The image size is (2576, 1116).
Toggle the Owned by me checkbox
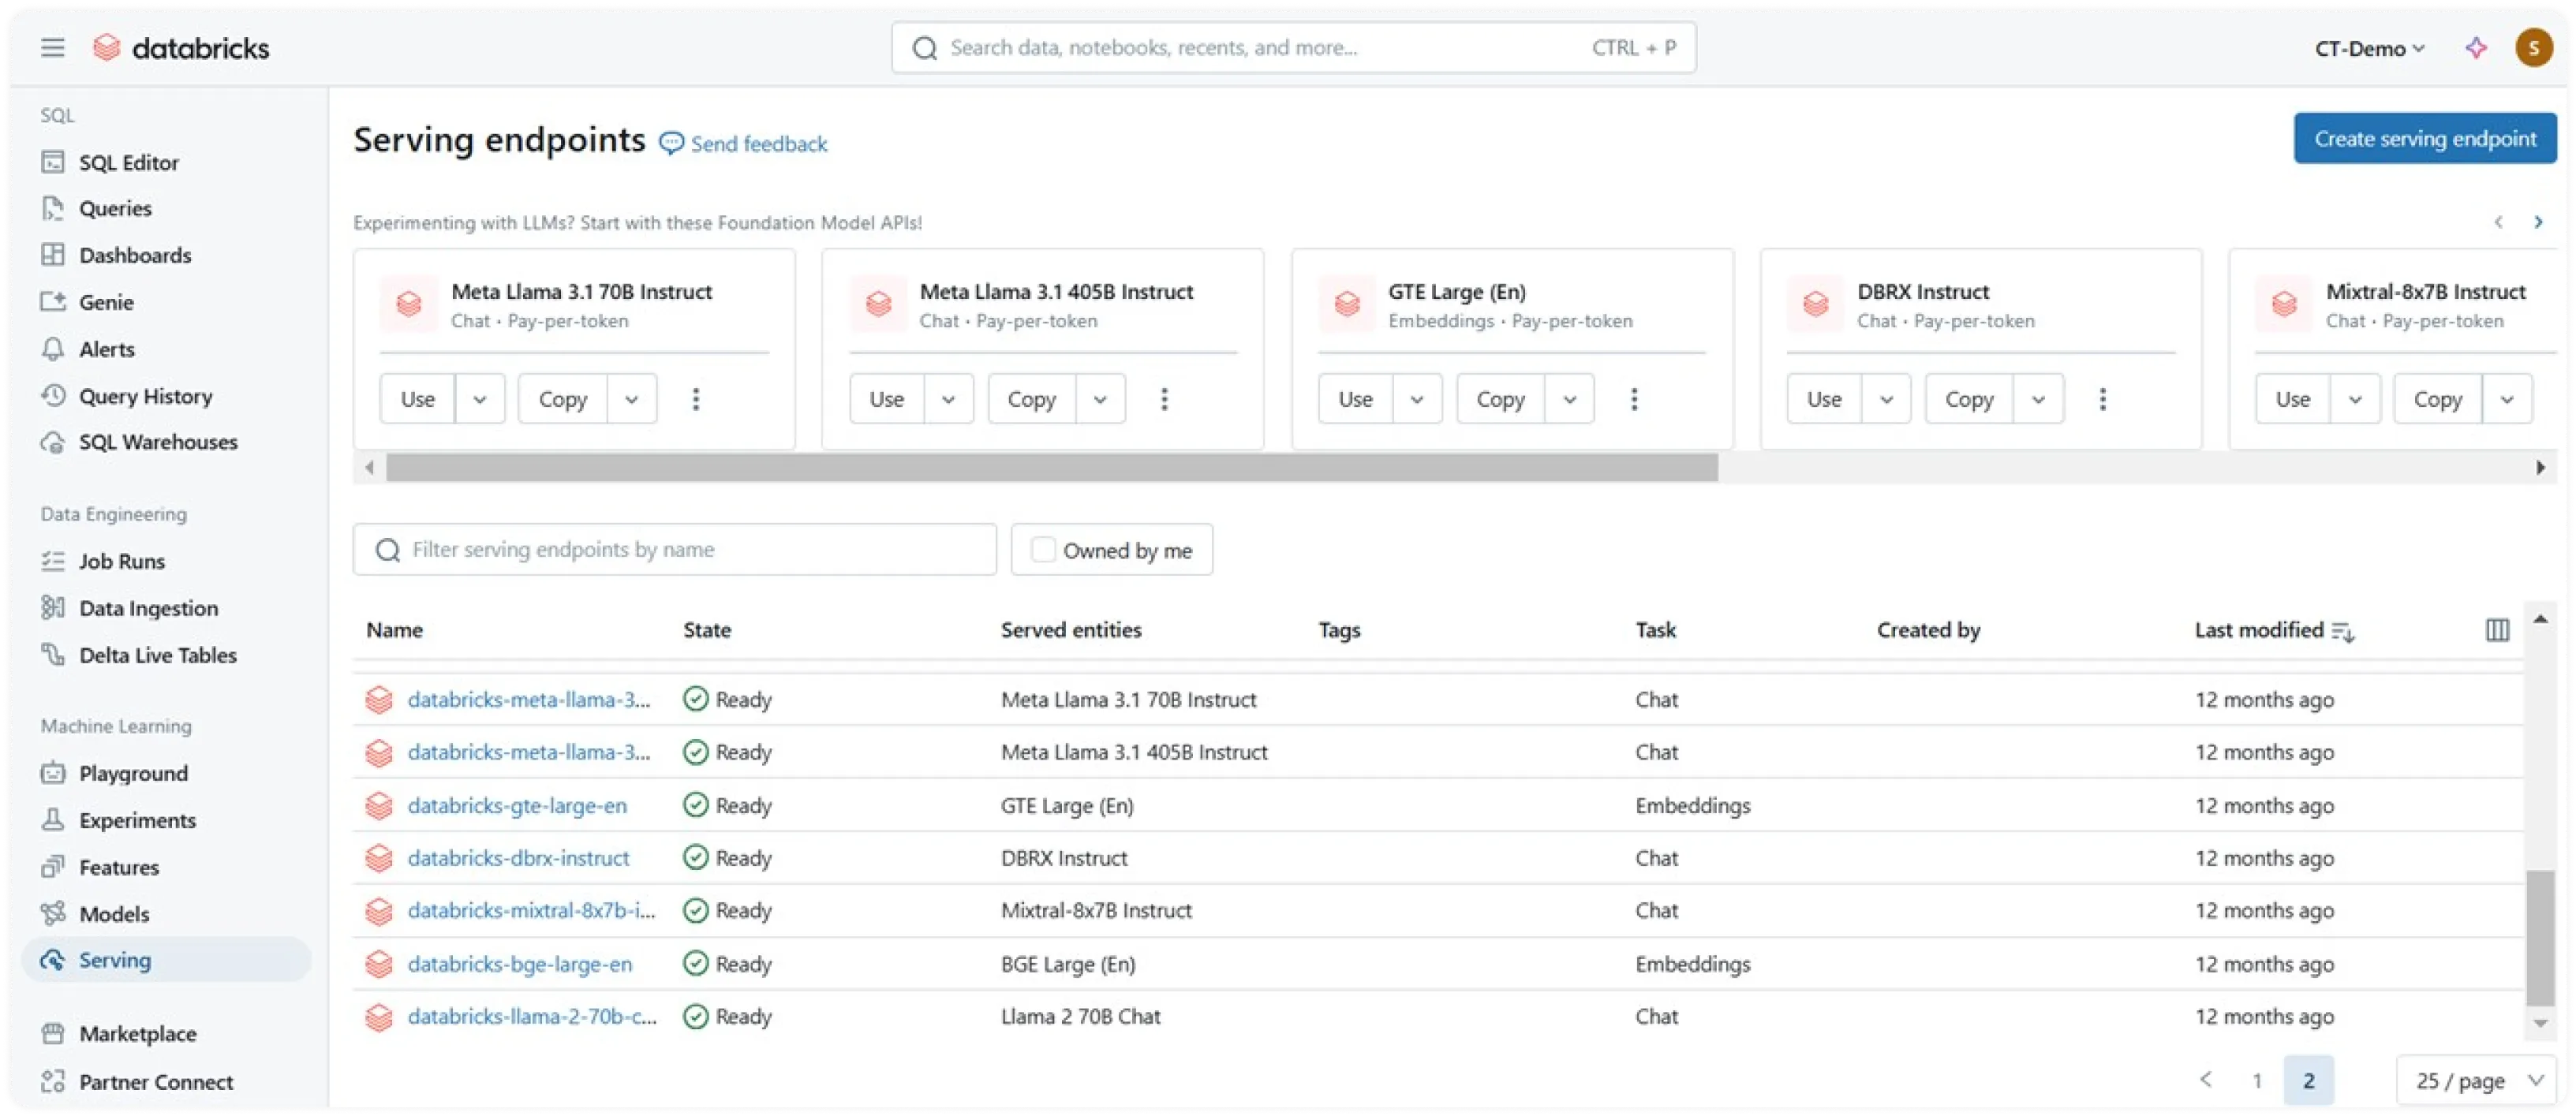click(x=1043, y=550)
